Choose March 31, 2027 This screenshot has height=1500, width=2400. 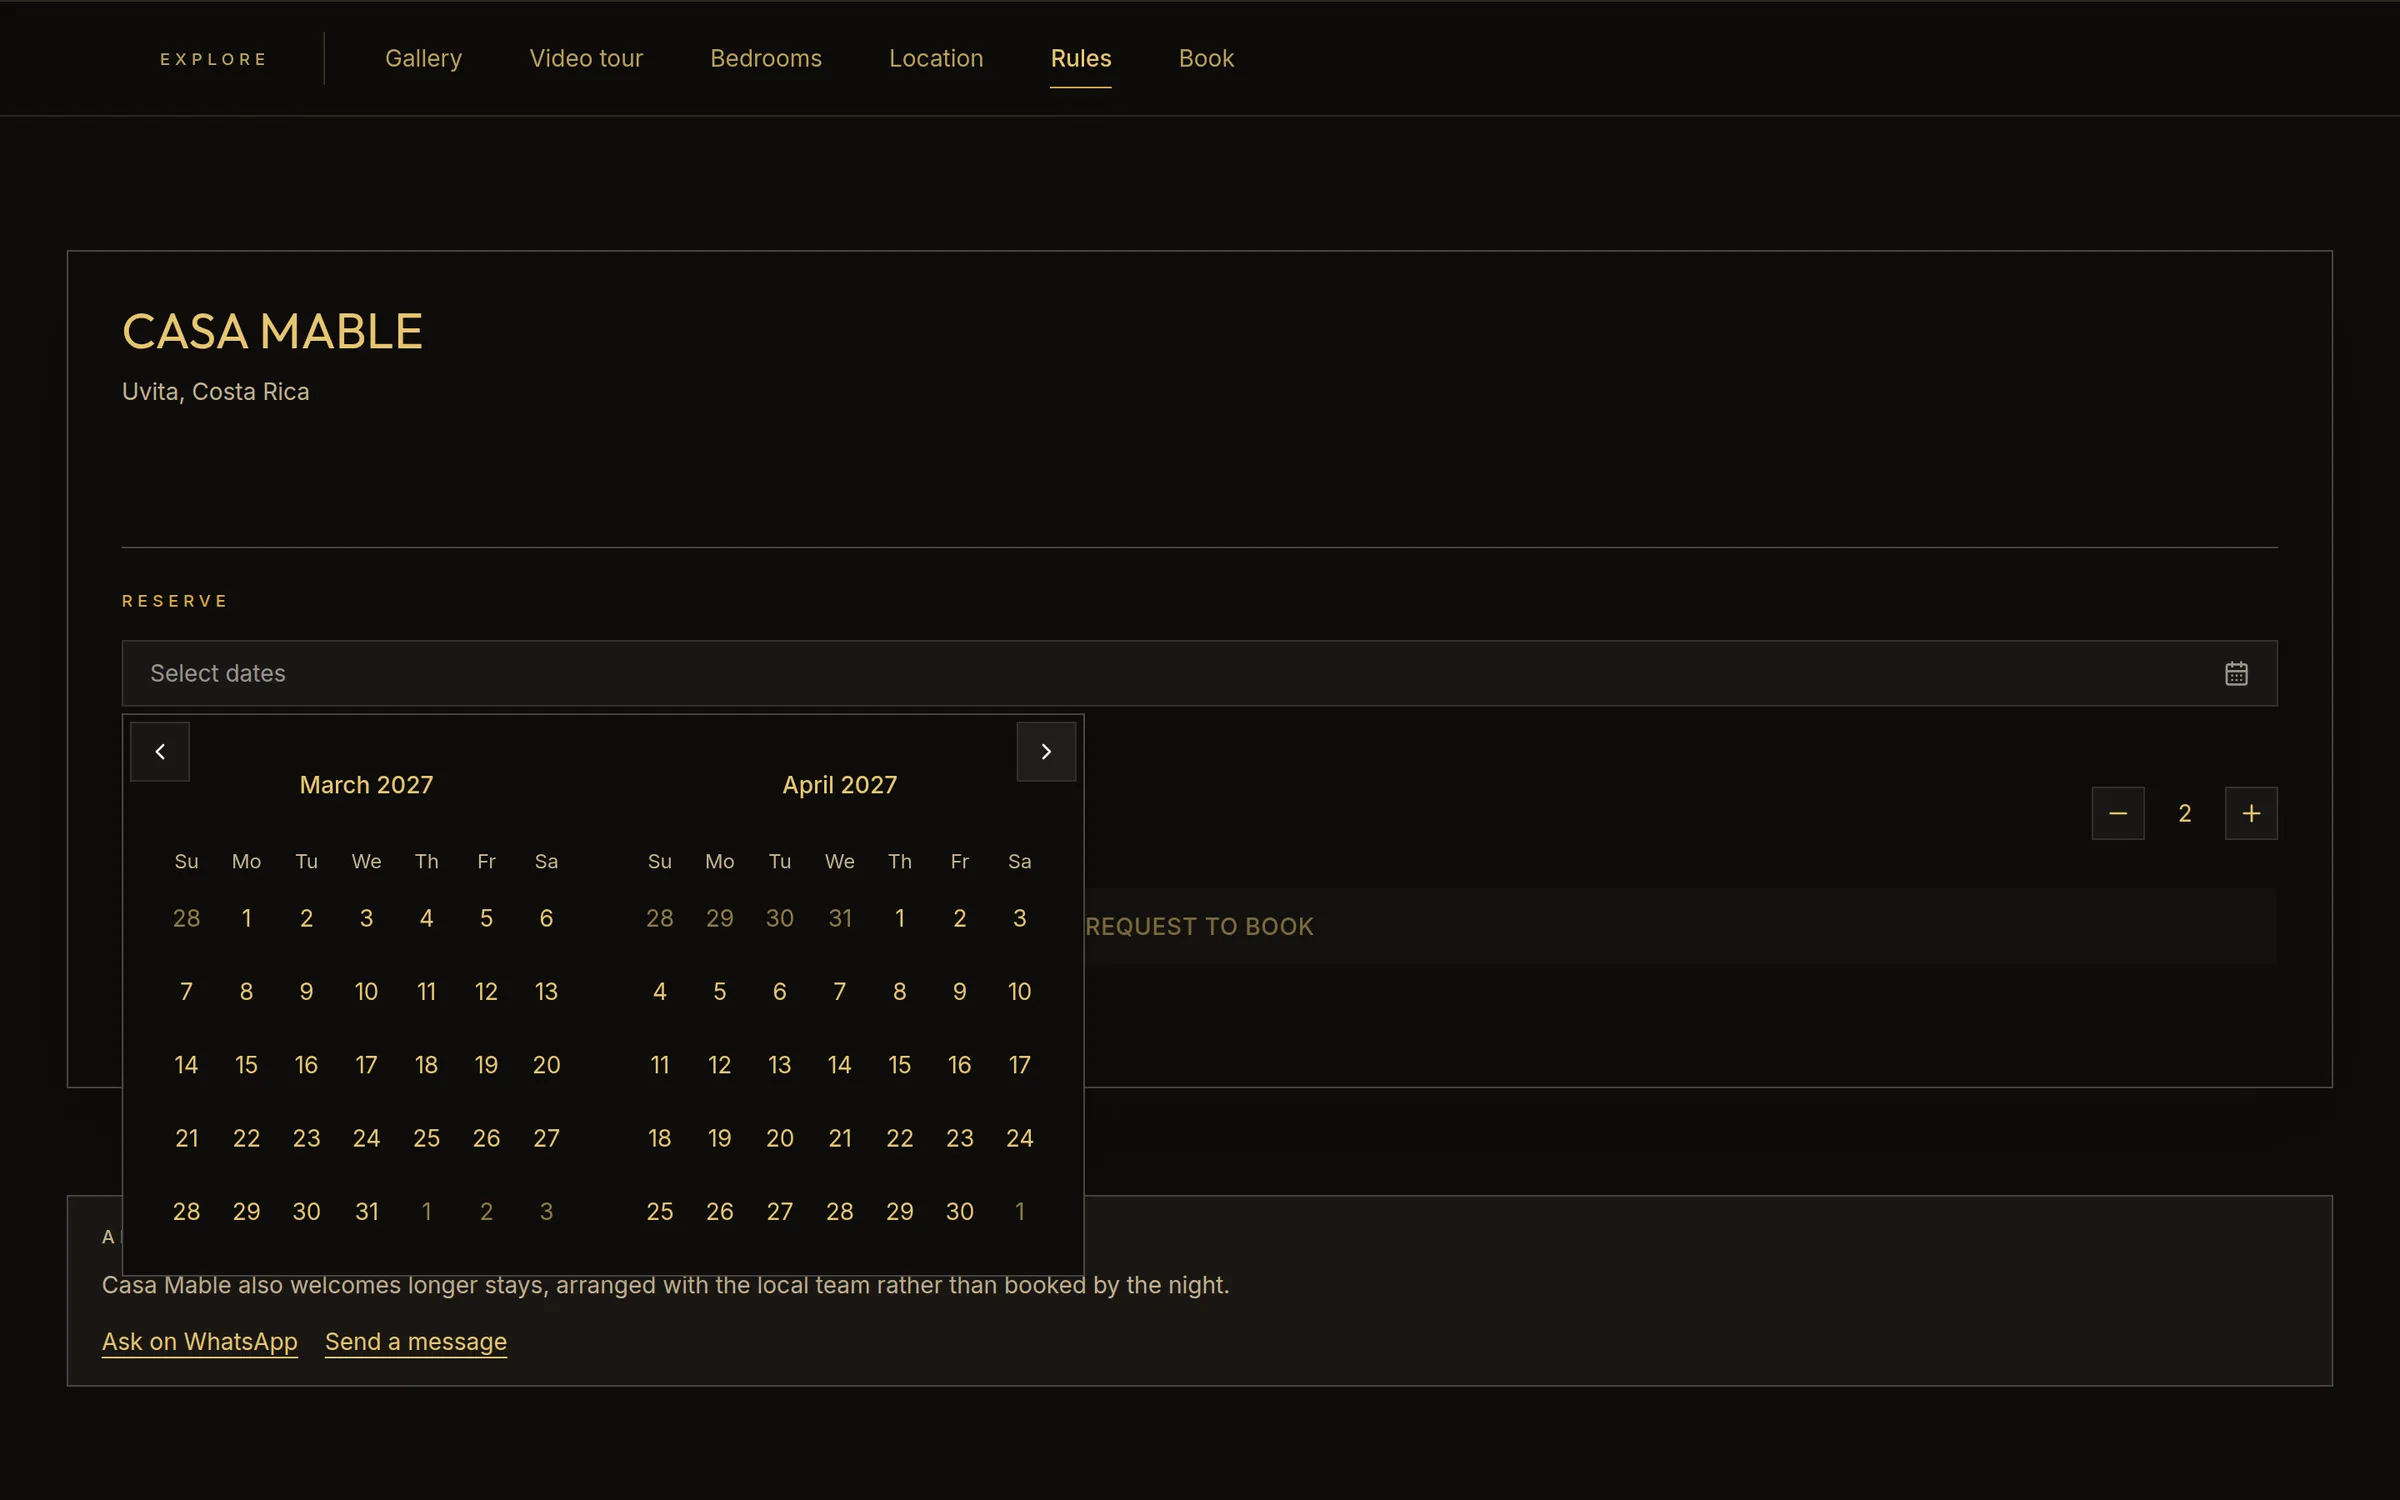(x=366, y=1211)
